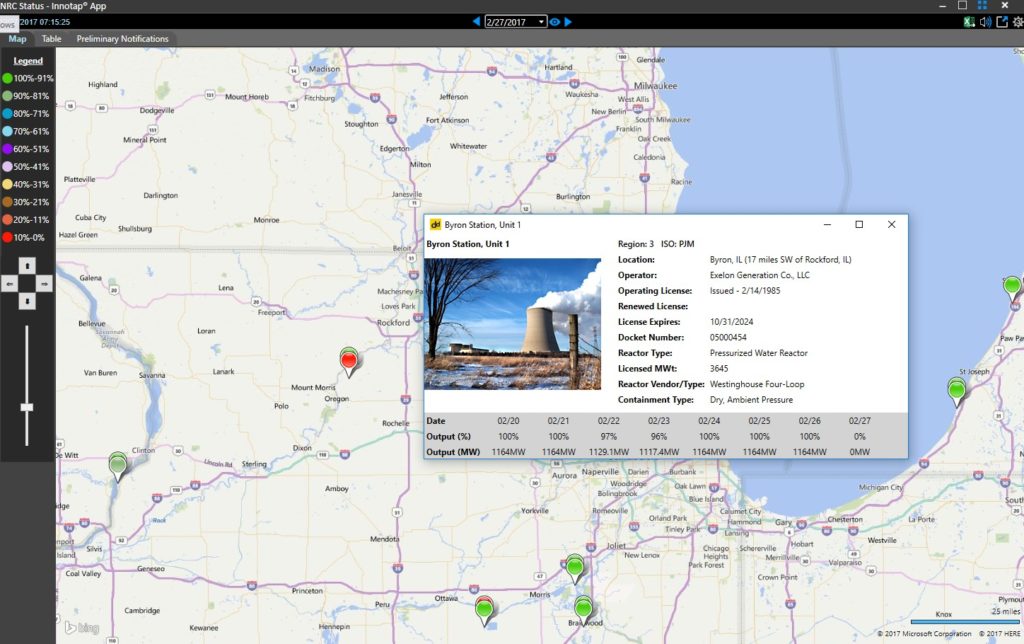
Task: Pan the map down
Action: tap(27, 301)
